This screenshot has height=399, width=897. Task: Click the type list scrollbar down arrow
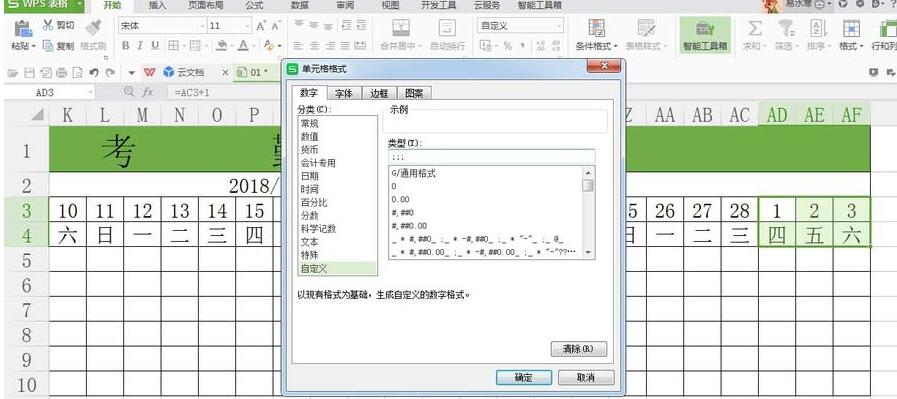(x=588, y=252)
